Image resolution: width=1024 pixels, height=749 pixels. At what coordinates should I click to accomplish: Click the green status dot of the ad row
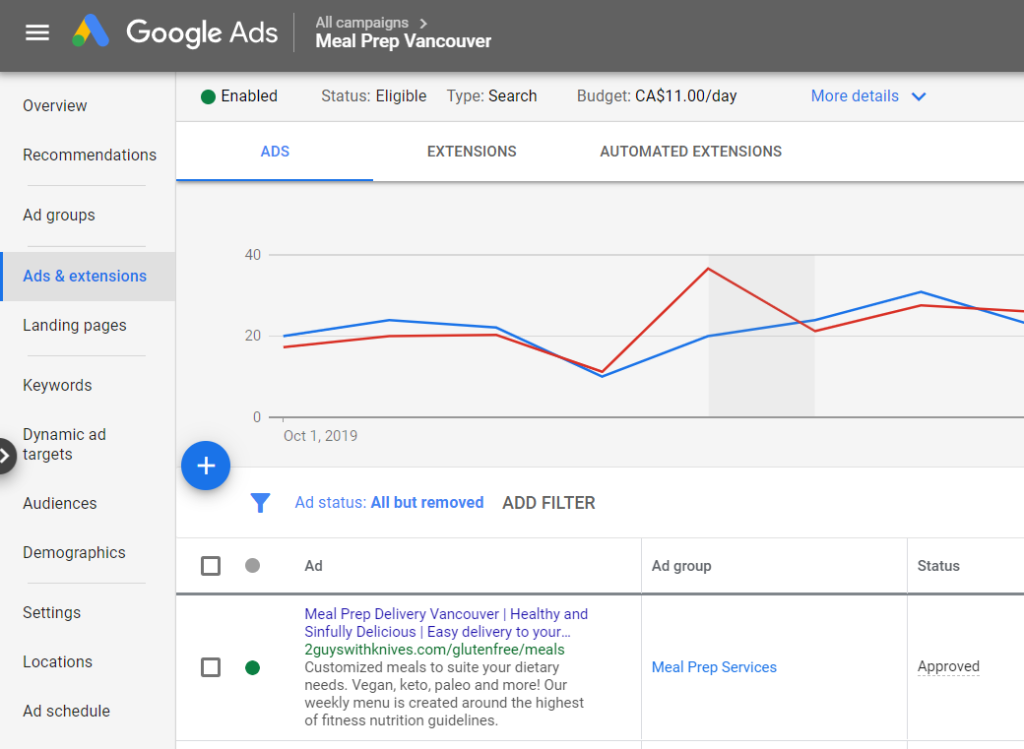252,667
